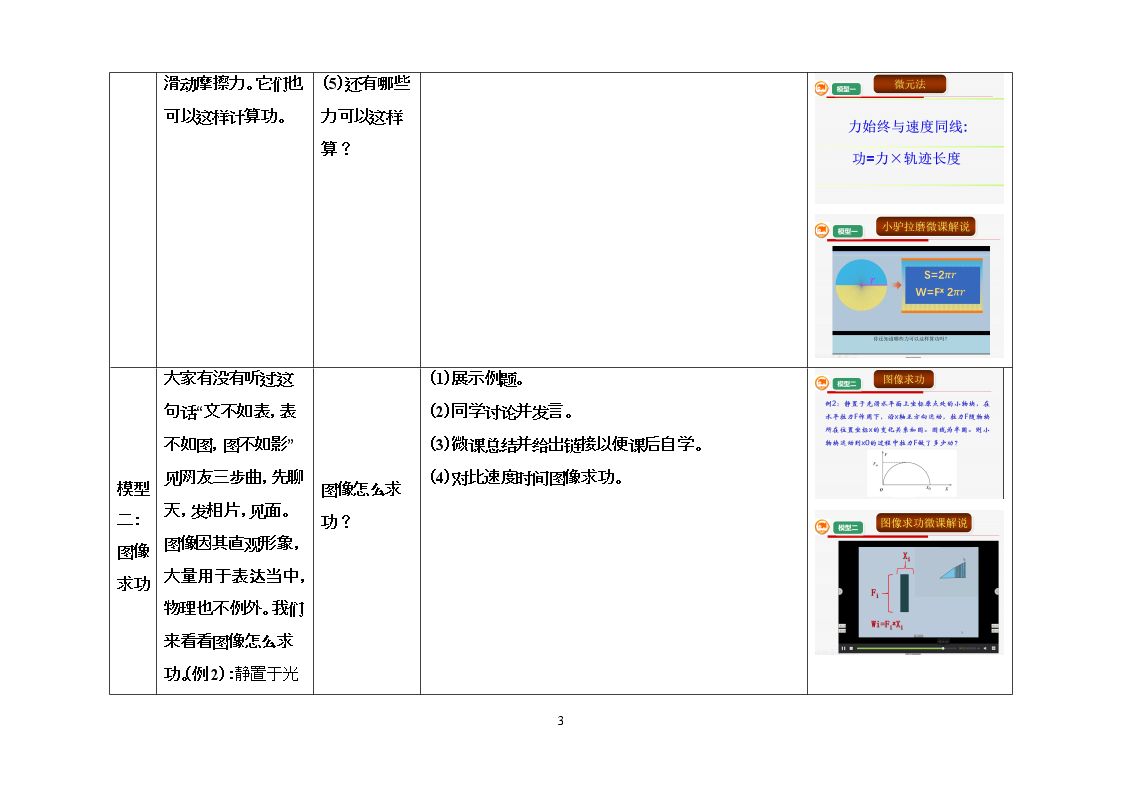
Task: Click the orange round icon beside 图像求功微课解说
Action: pyautogui.click(x=821, y=527)
